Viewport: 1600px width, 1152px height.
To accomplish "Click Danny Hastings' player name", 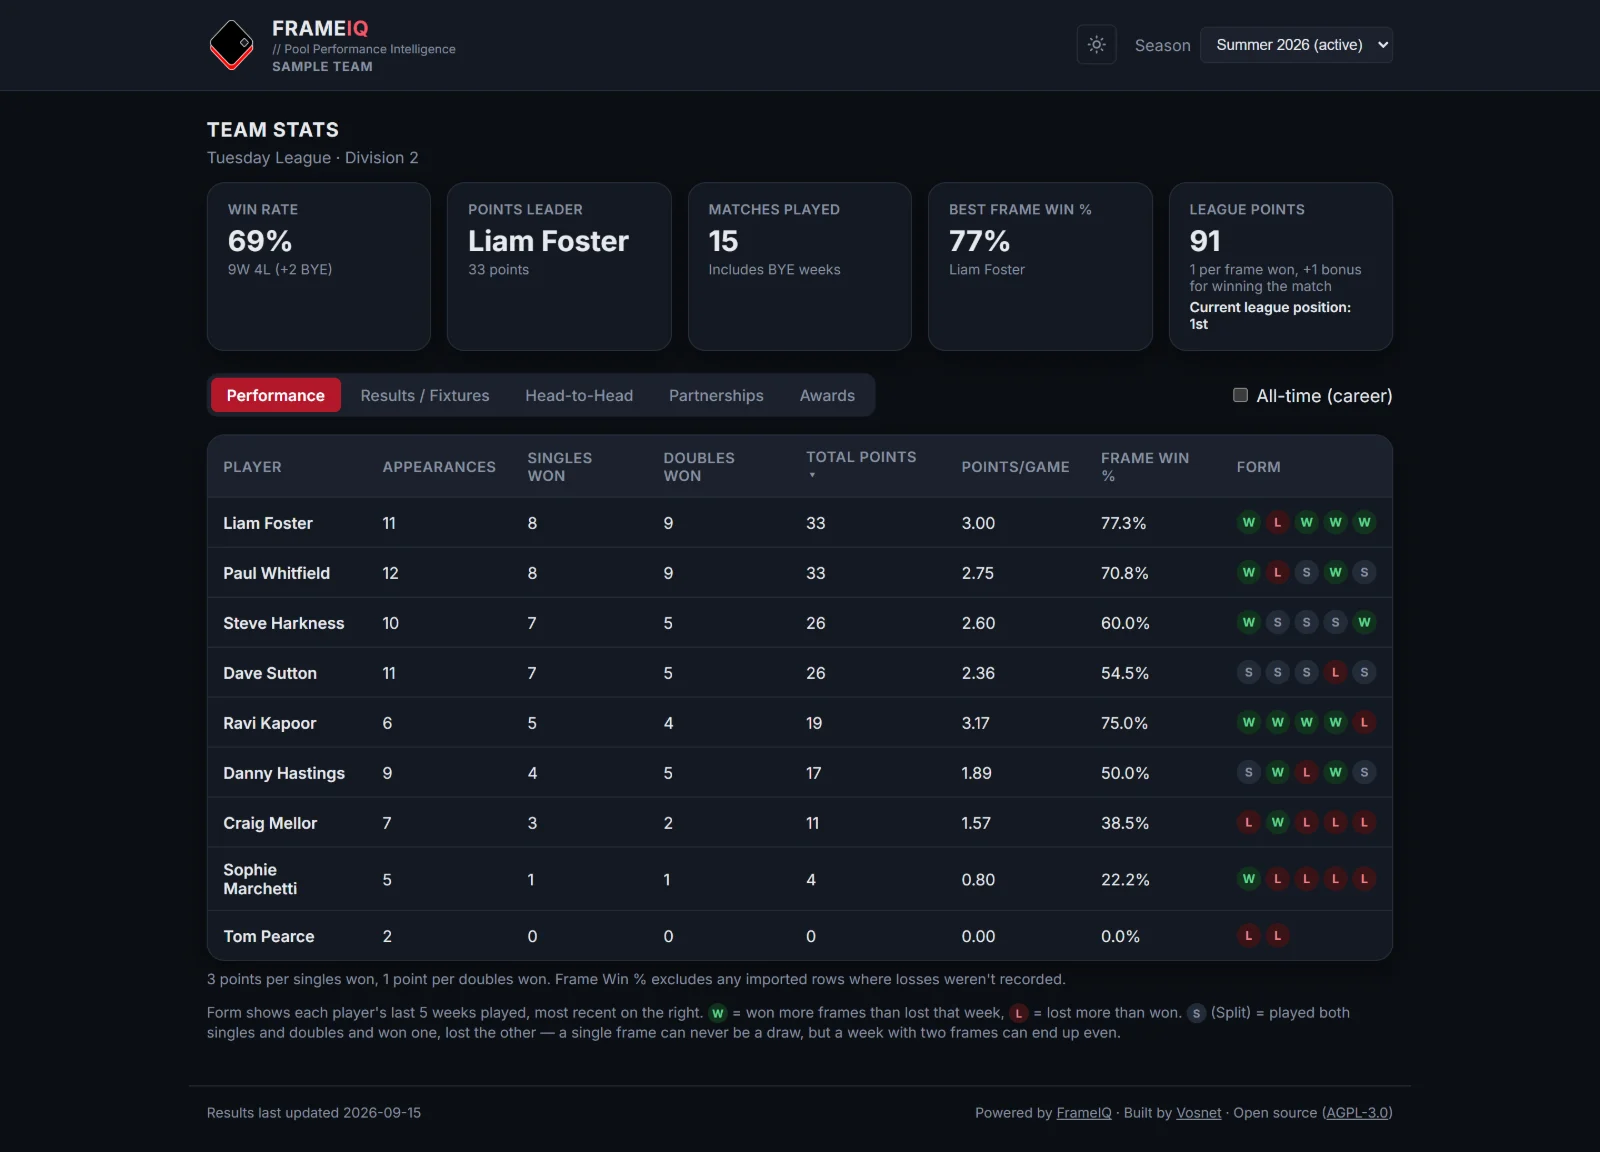I will (284, 773).
